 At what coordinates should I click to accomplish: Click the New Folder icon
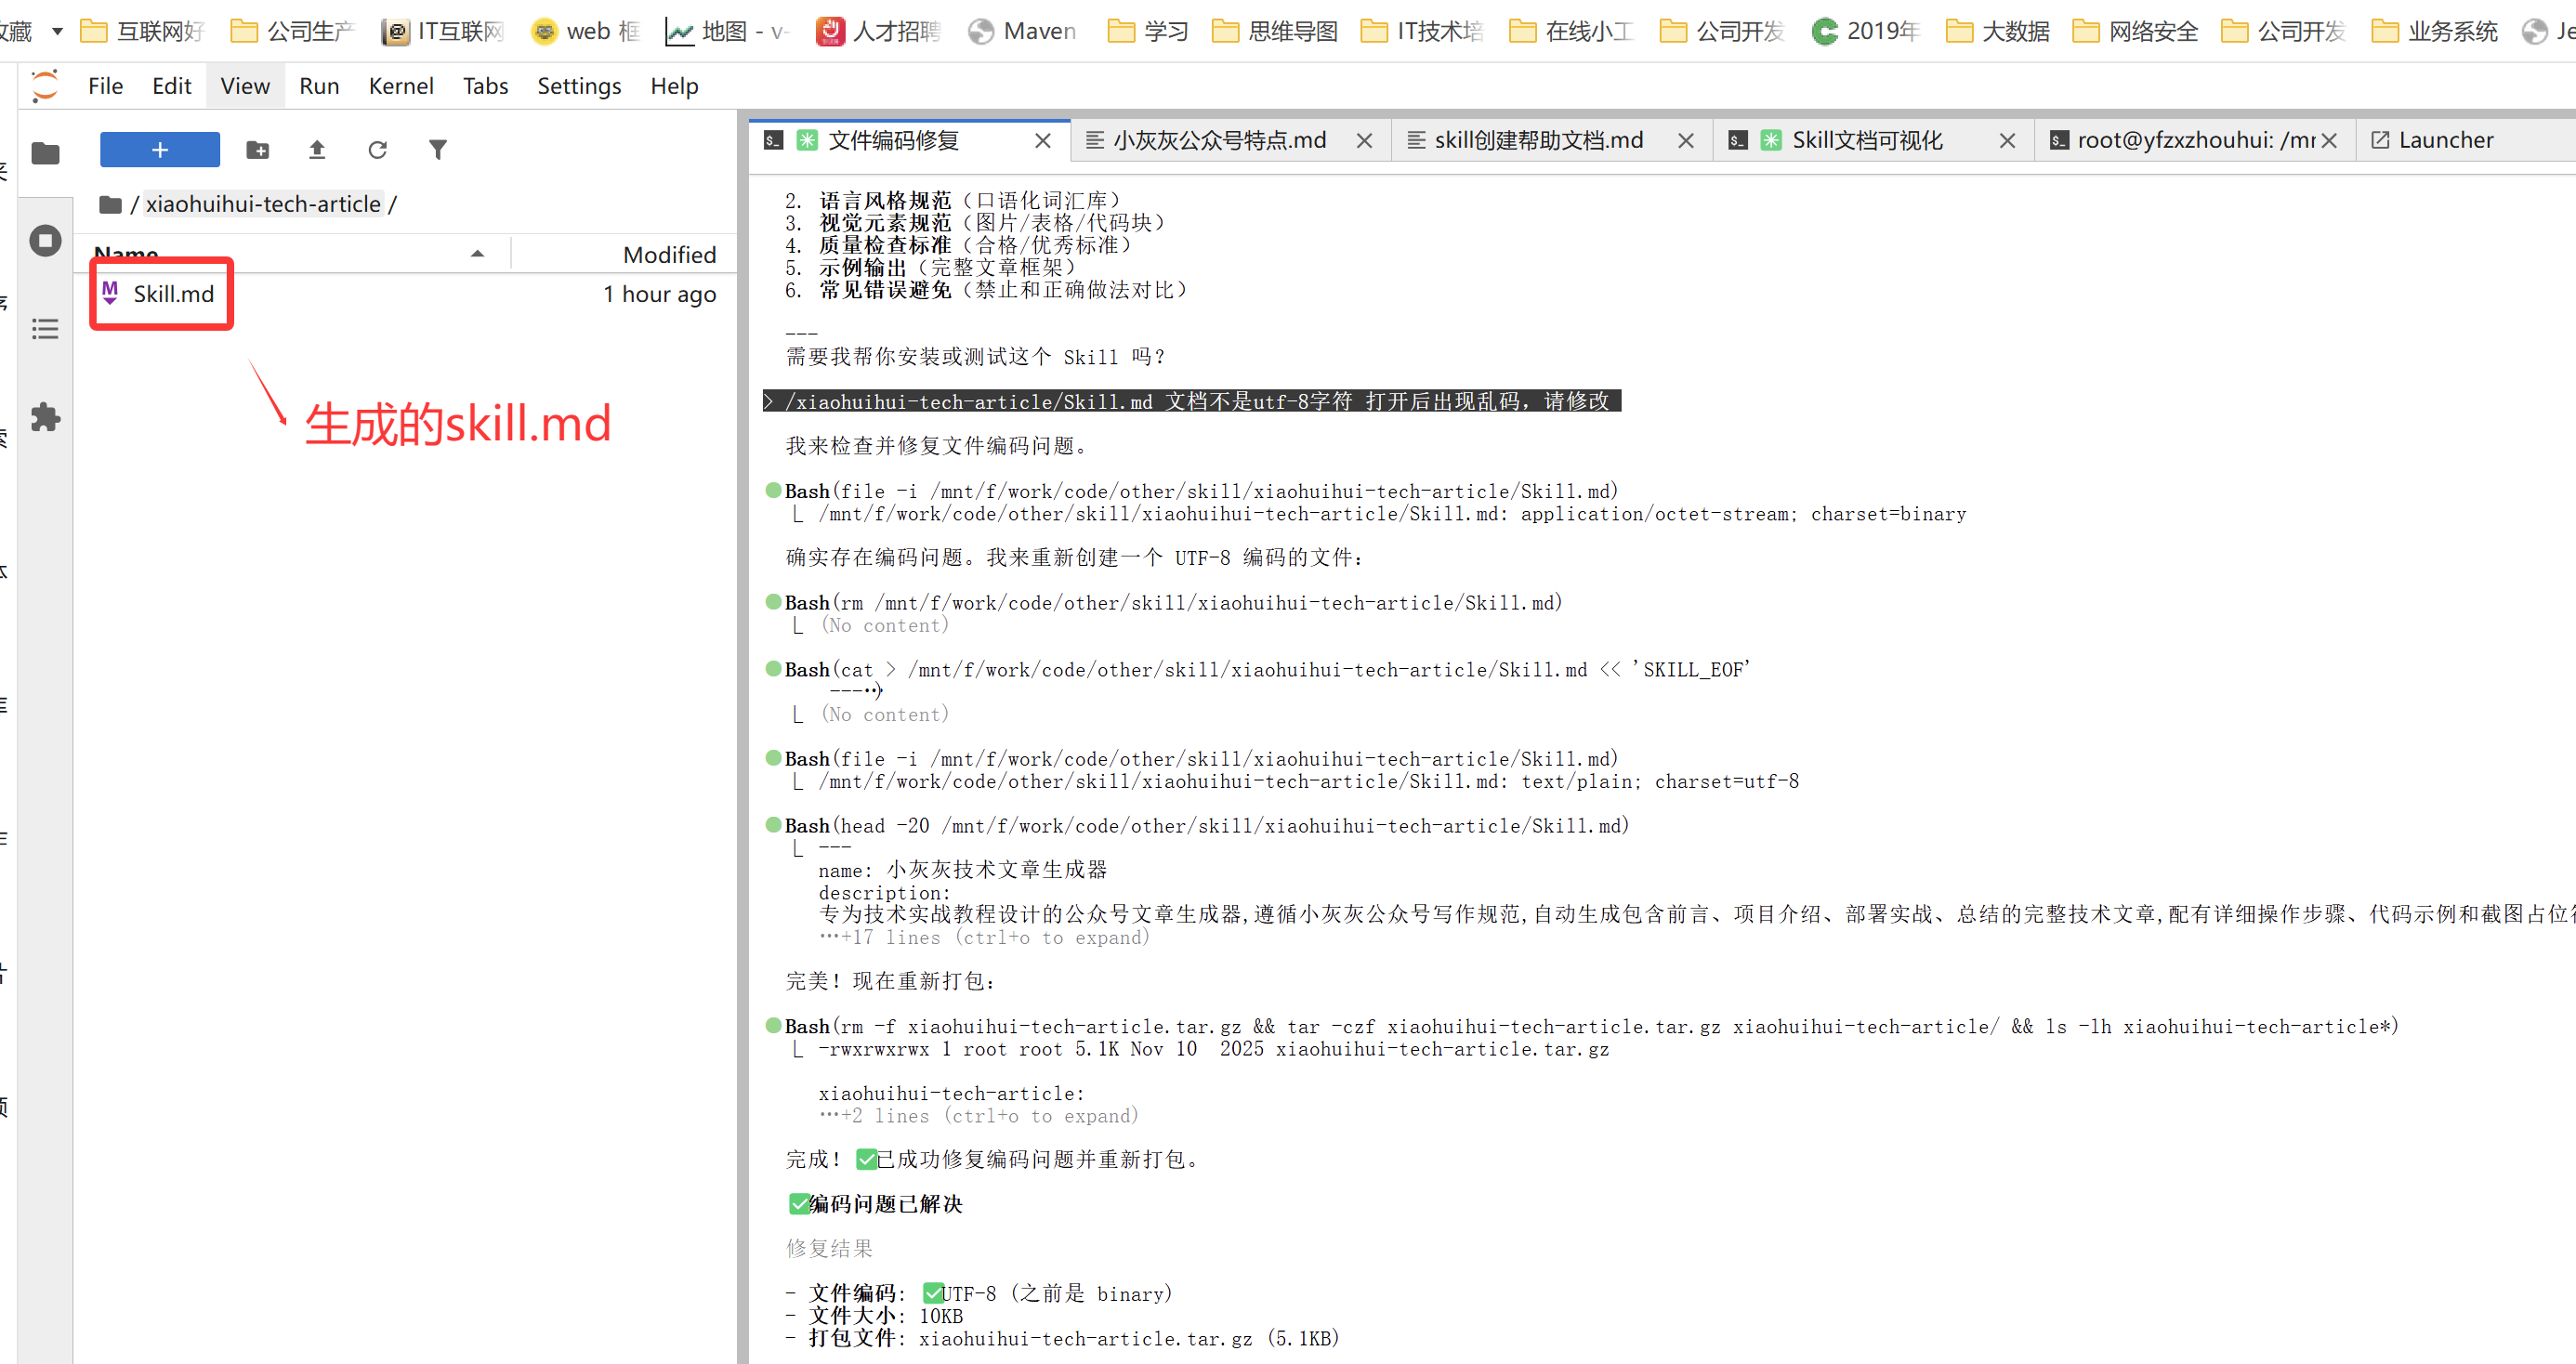257,150
